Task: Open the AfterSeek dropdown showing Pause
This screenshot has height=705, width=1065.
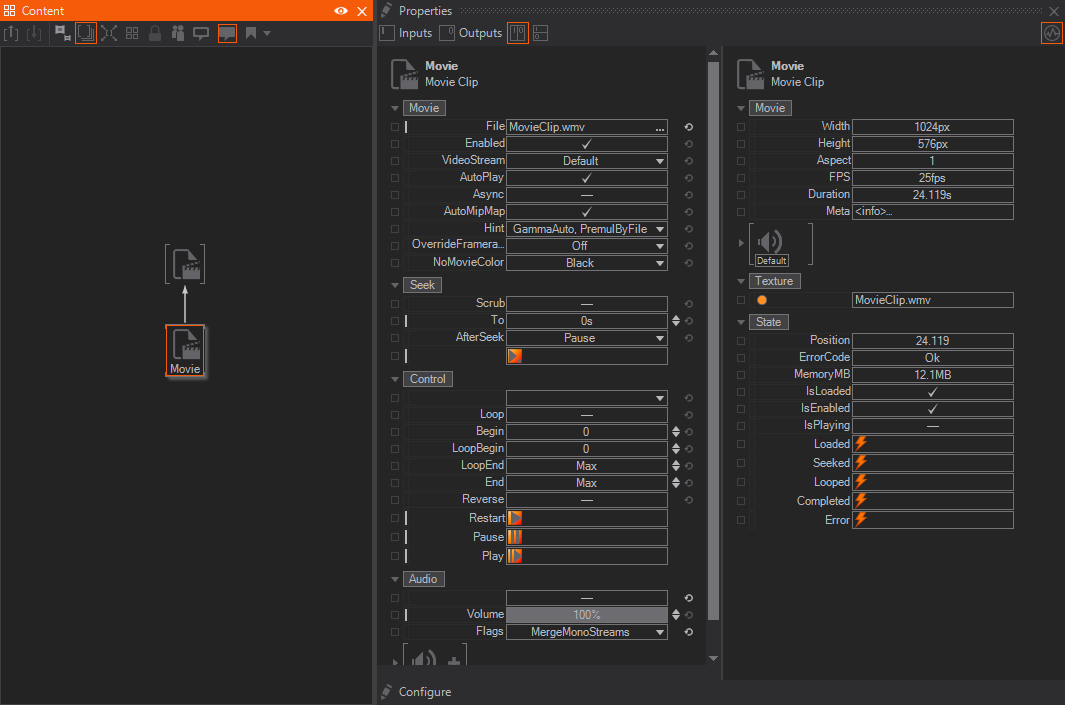Action: (586, 338)
